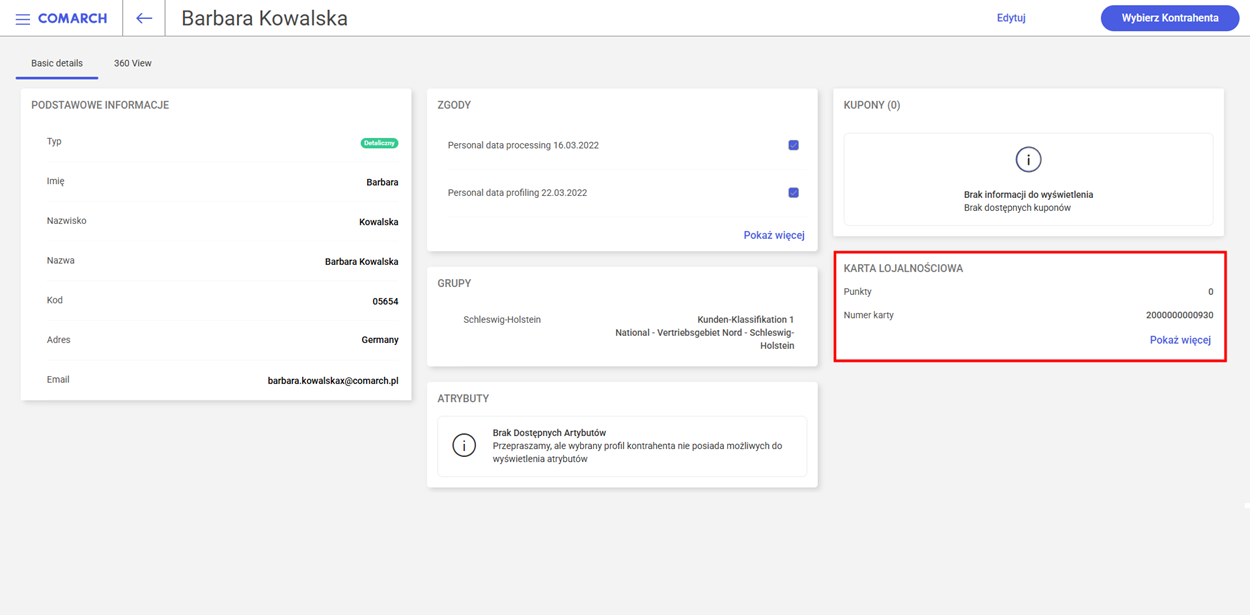The image size is (1250, 615).
Task: Switch to the 360 View tab
Action: [132, 63]
